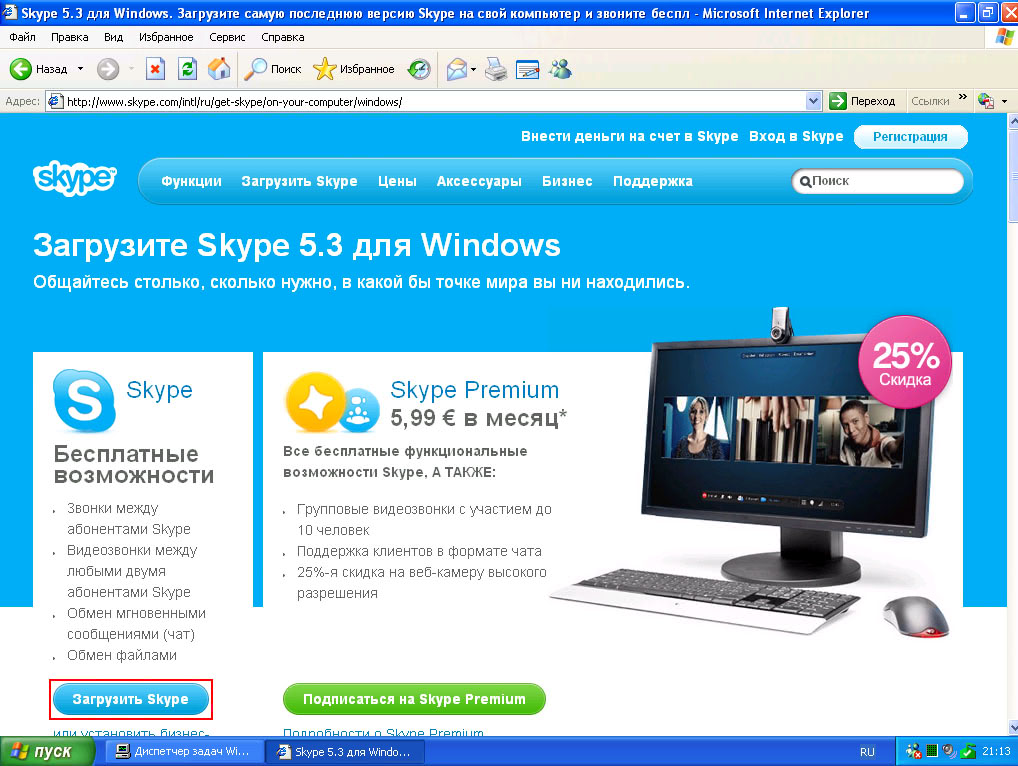
Task: Open Избранное favorites star button
Action: 354,69
